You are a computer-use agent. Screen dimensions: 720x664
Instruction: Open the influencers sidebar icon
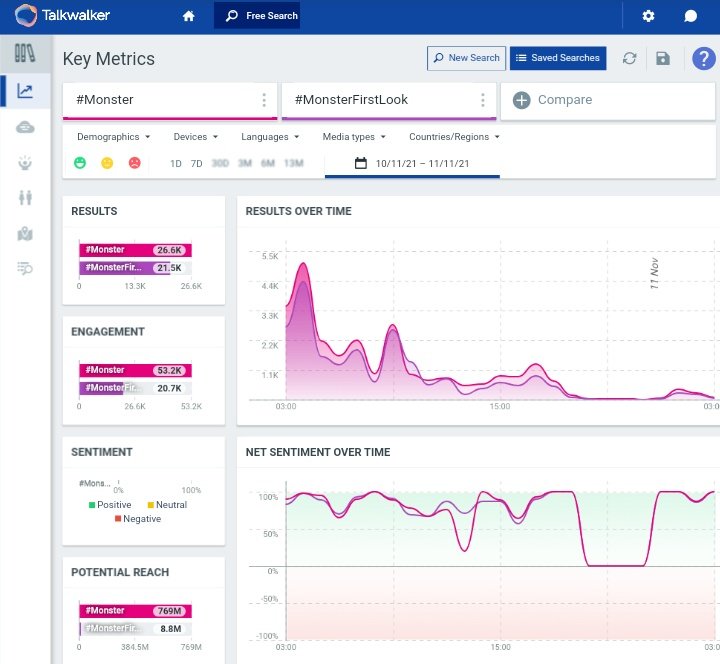click(25, 163)
